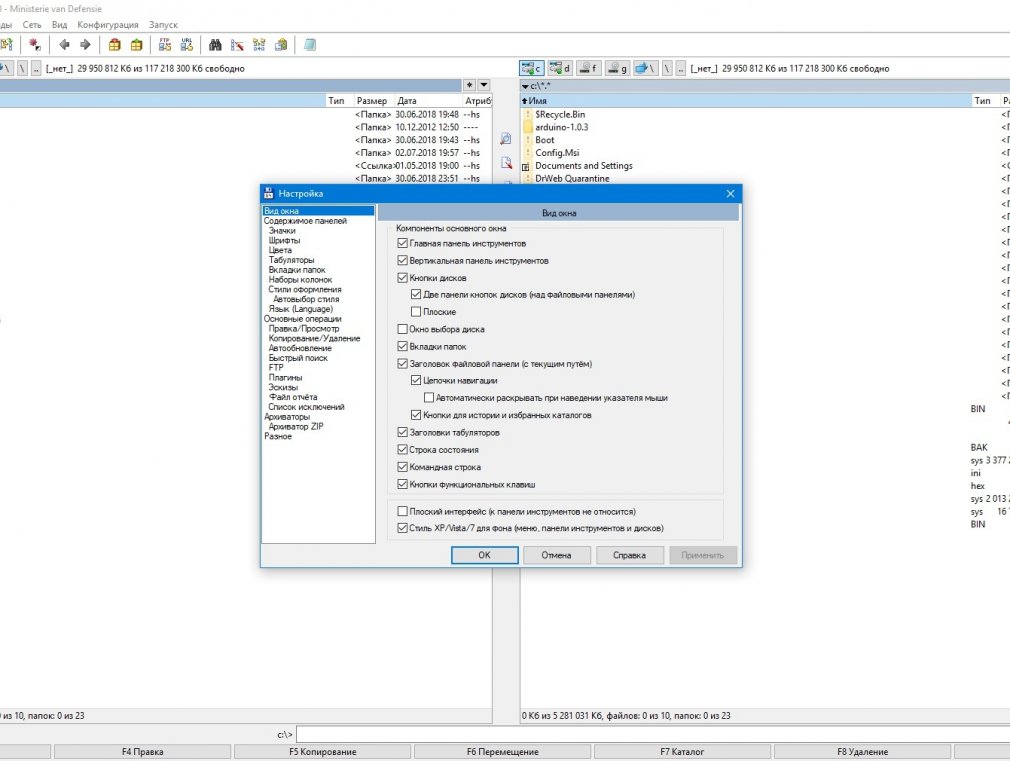Click the network neighborhood drive button in right panel

(645, 68)
